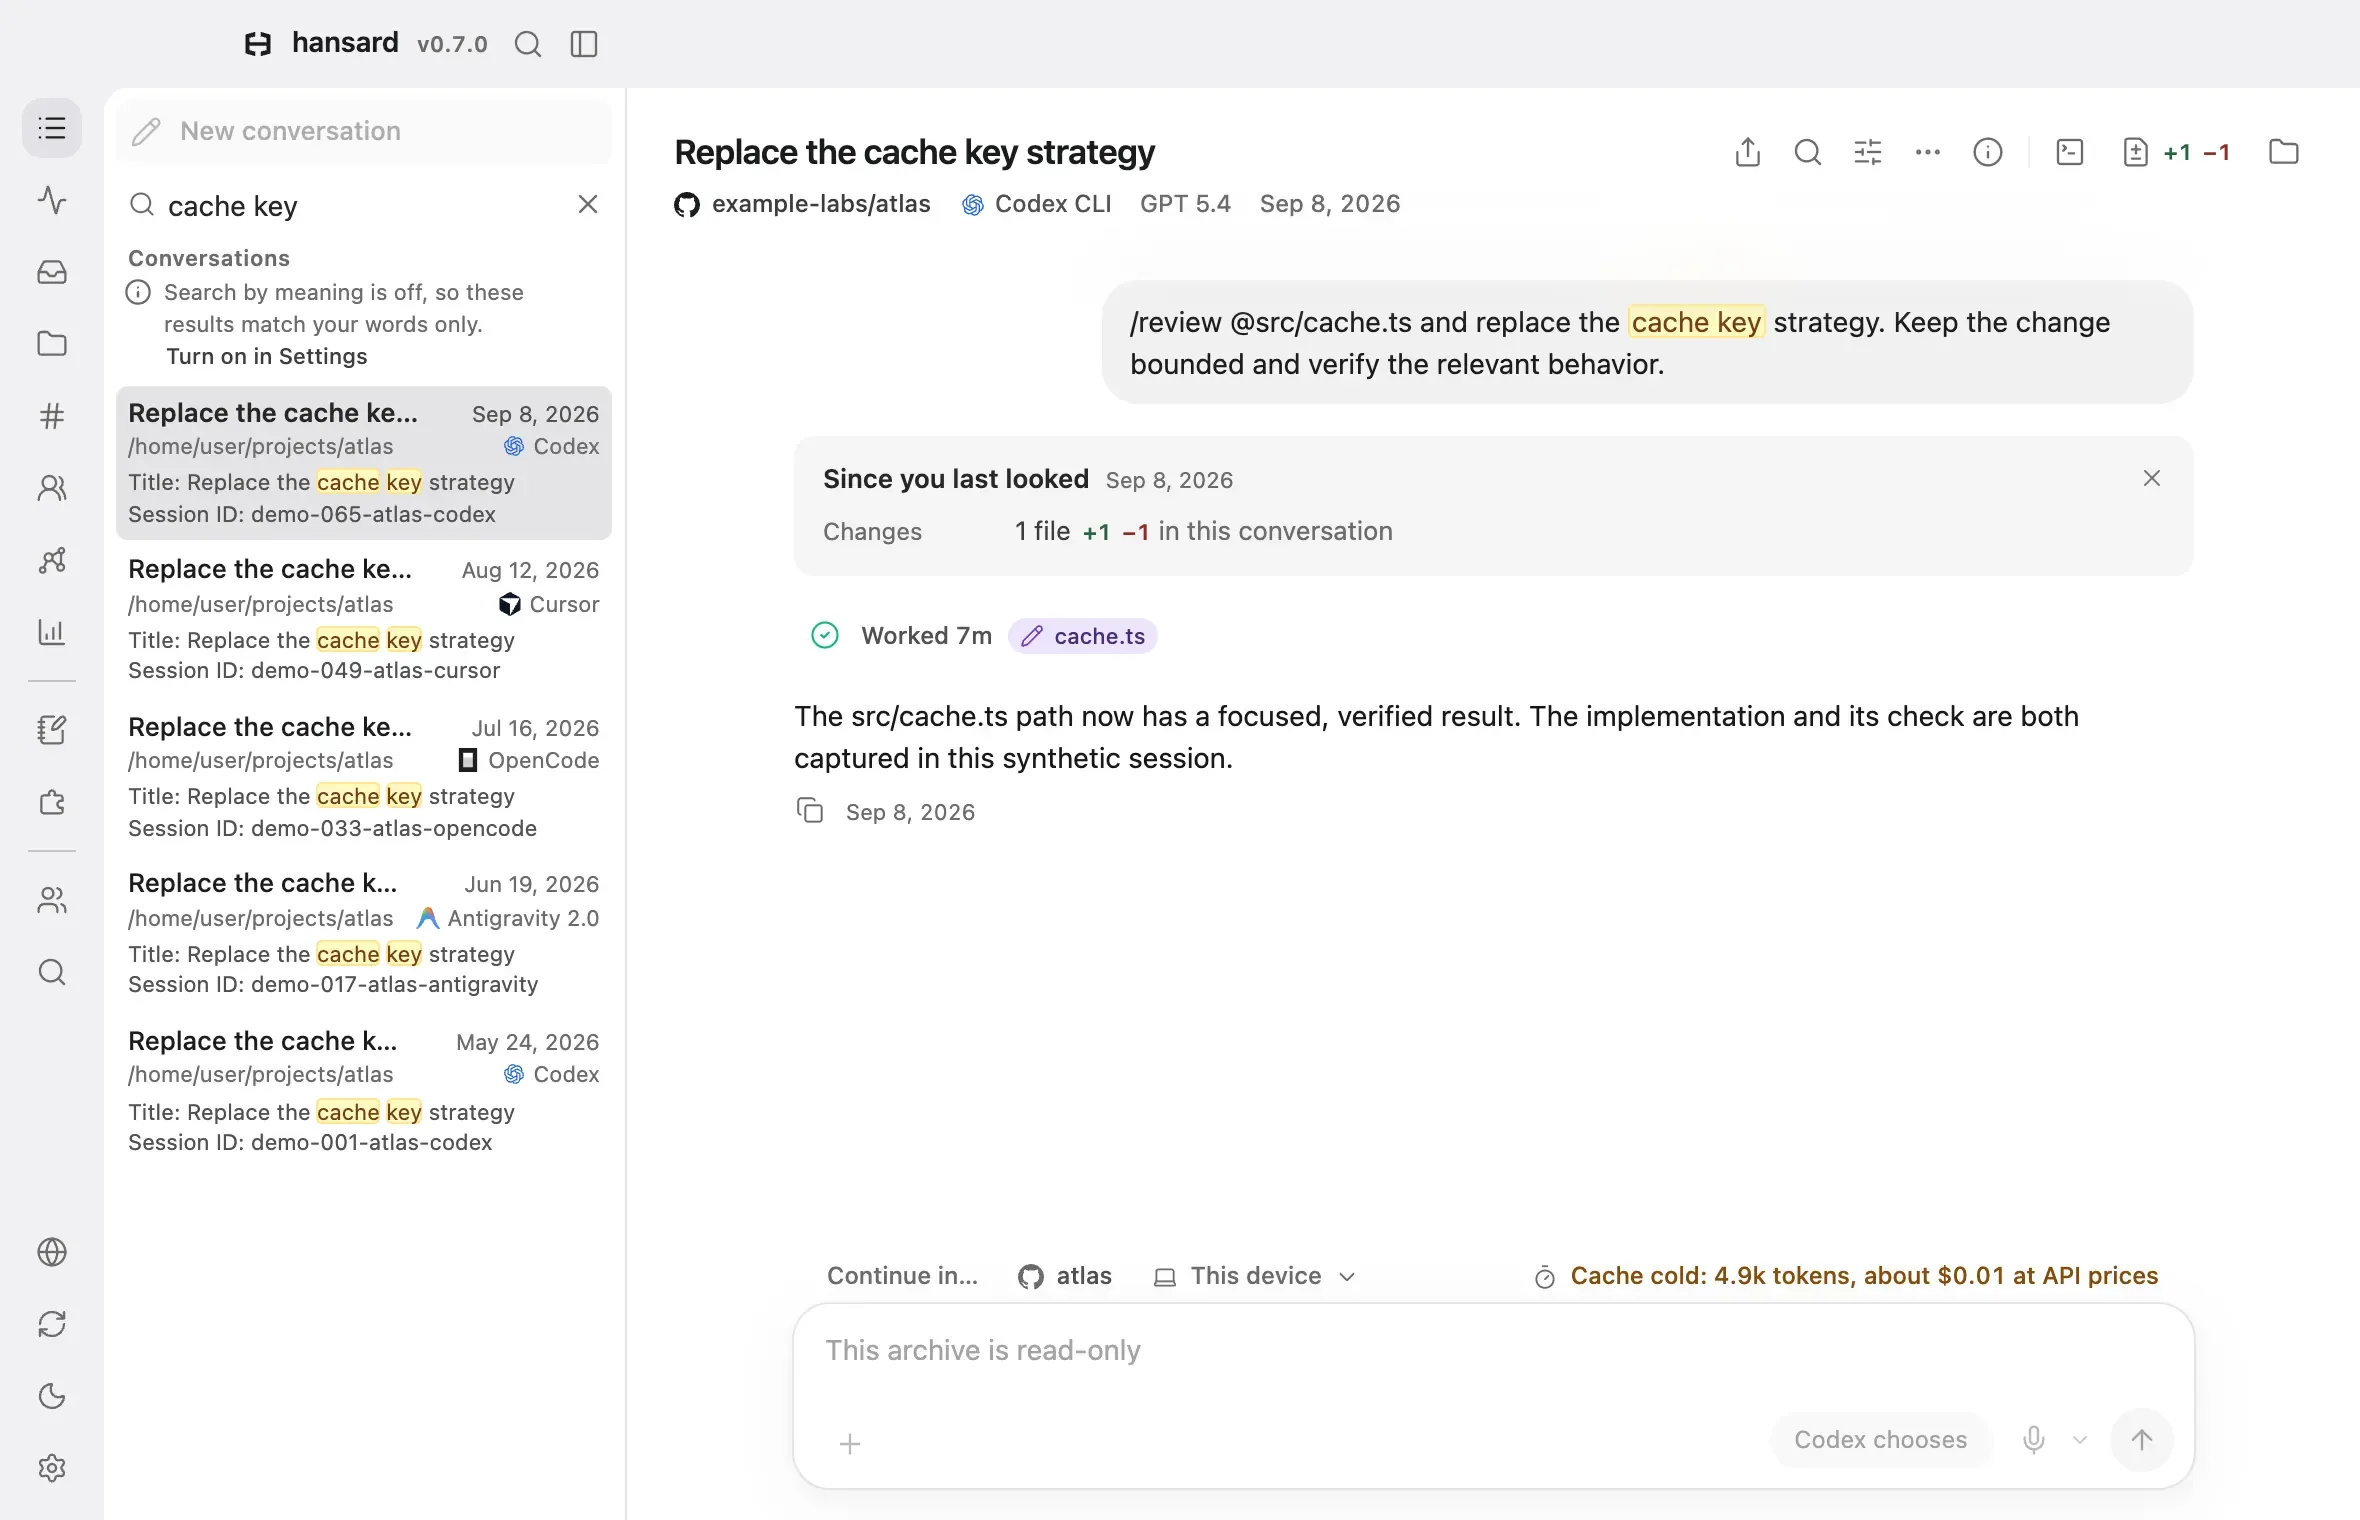Open the folder icon at header right

[2284, 152]
